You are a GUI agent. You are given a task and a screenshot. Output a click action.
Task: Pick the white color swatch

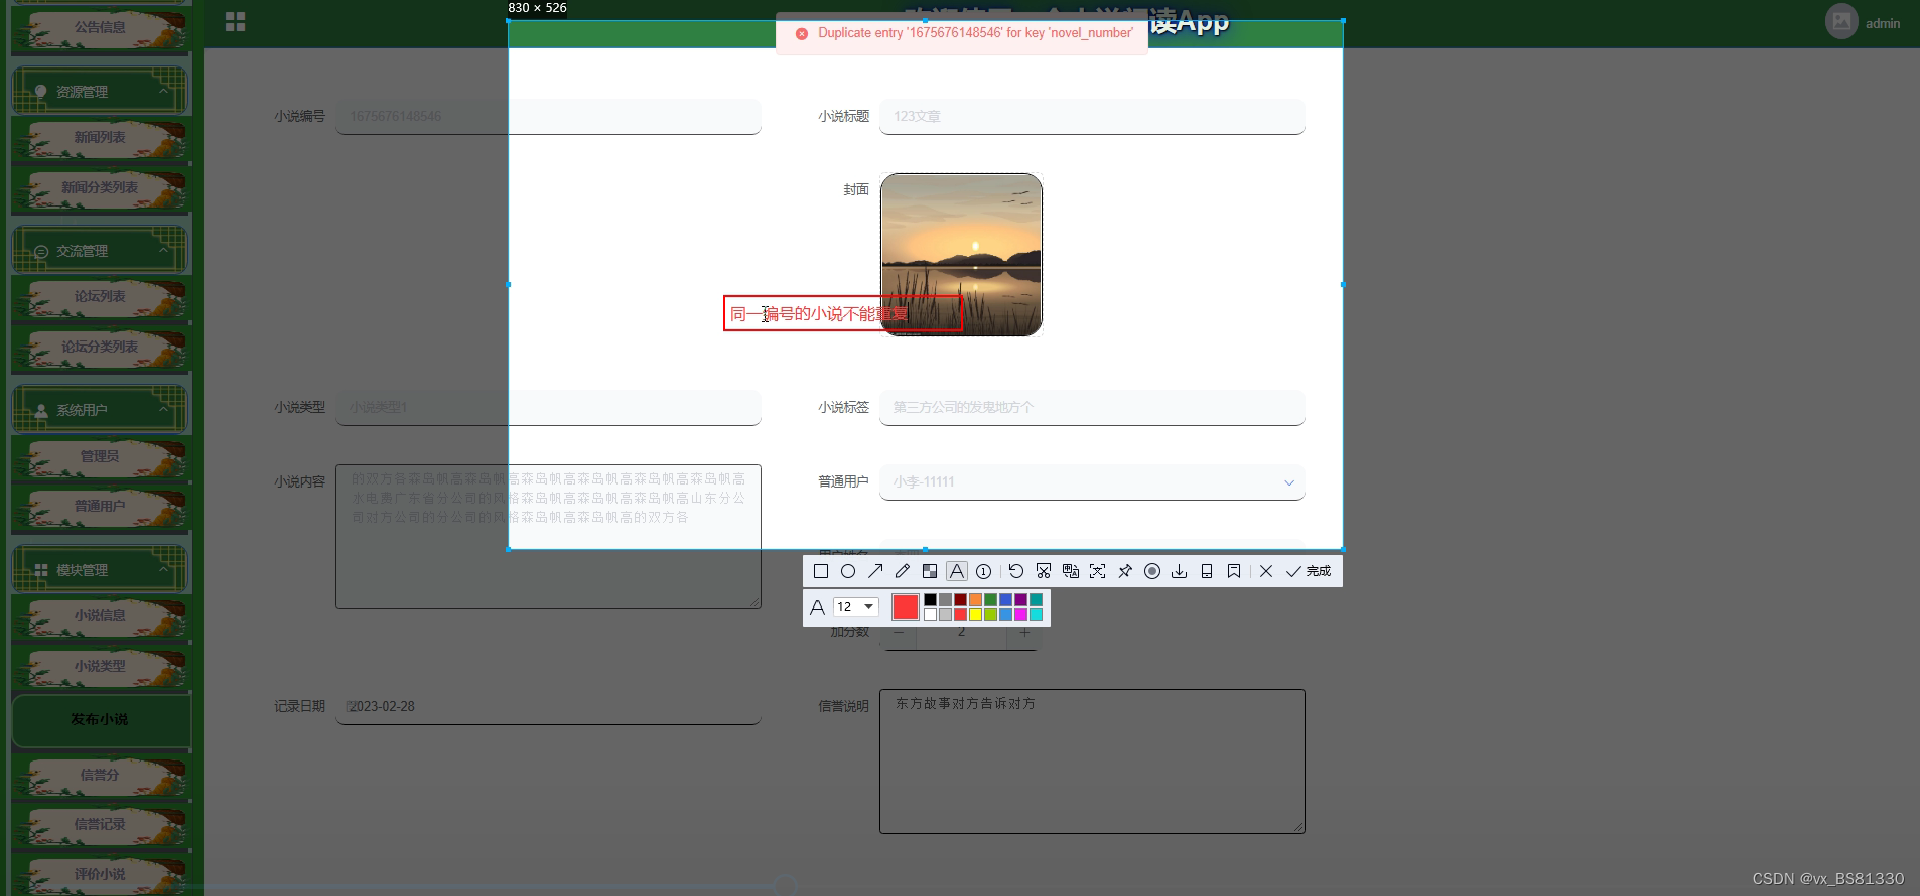pyautogui.click(x=931, y=614)
